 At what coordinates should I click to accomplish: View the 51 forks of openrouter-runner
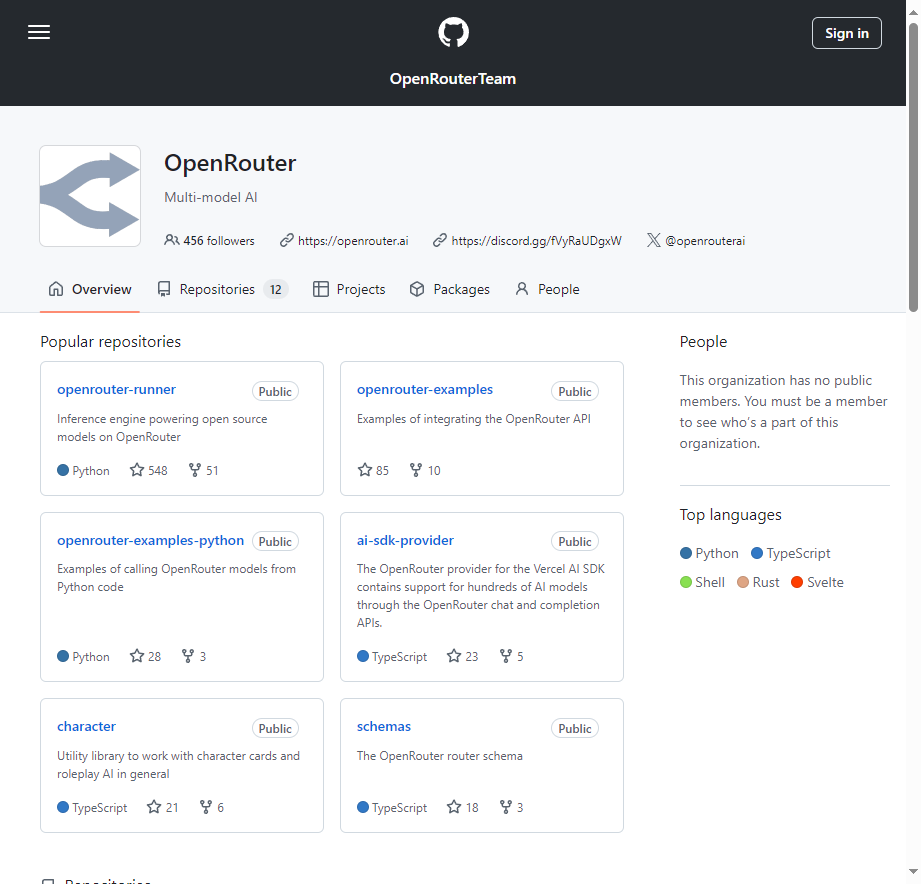click(x=203, y=470)
